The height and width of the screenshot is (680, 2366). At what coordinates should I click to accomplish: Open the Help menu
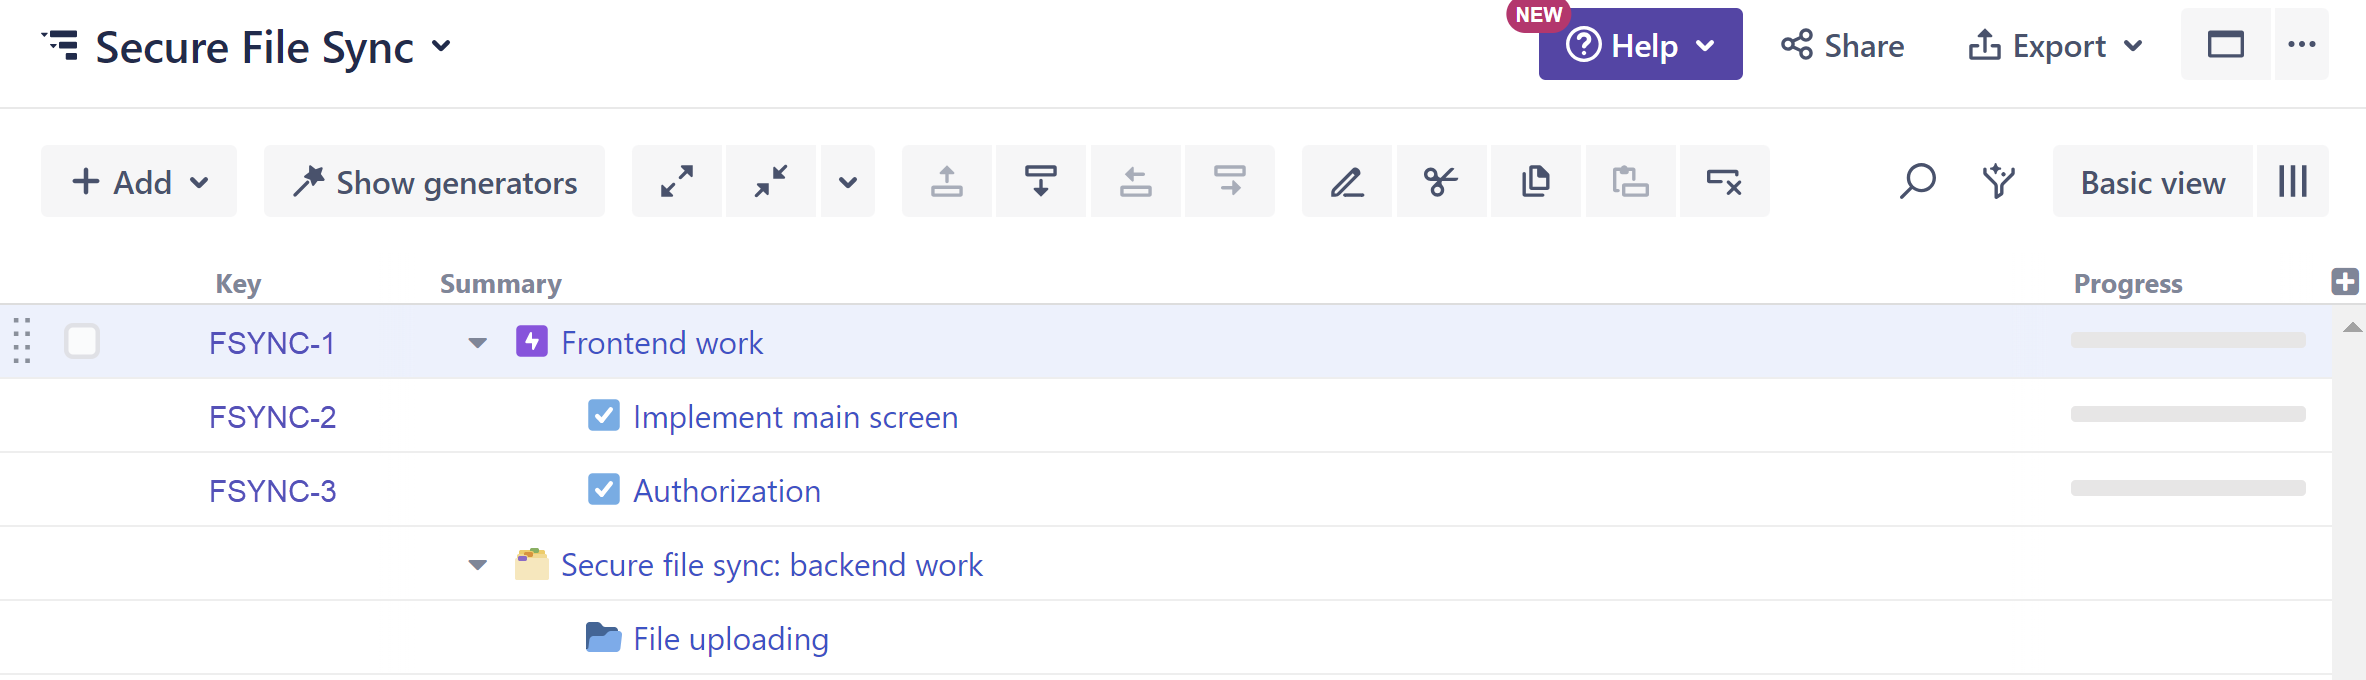[x=1640, y=46]
